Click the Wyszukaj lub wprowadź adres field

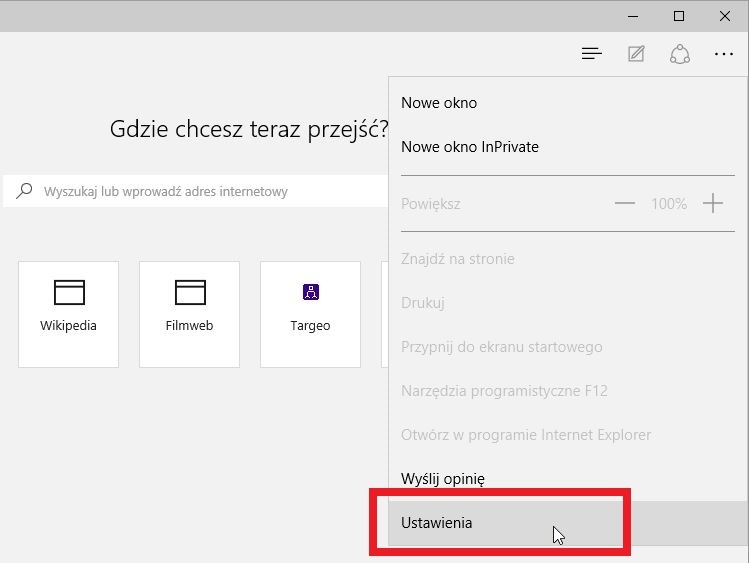pyautogui.click(x=196, y=191)
